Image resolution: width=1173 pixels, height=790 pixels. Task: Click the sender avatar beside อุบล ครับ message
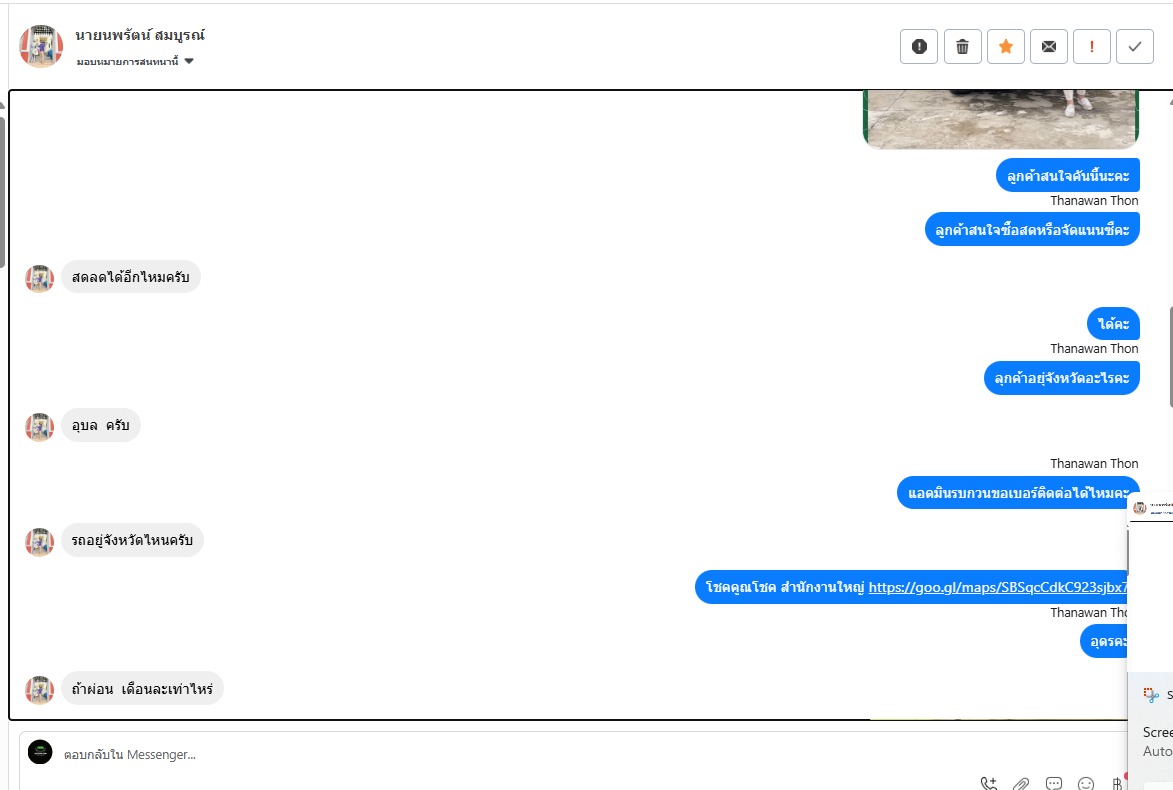pyautogui.click(x=40, y=427)
